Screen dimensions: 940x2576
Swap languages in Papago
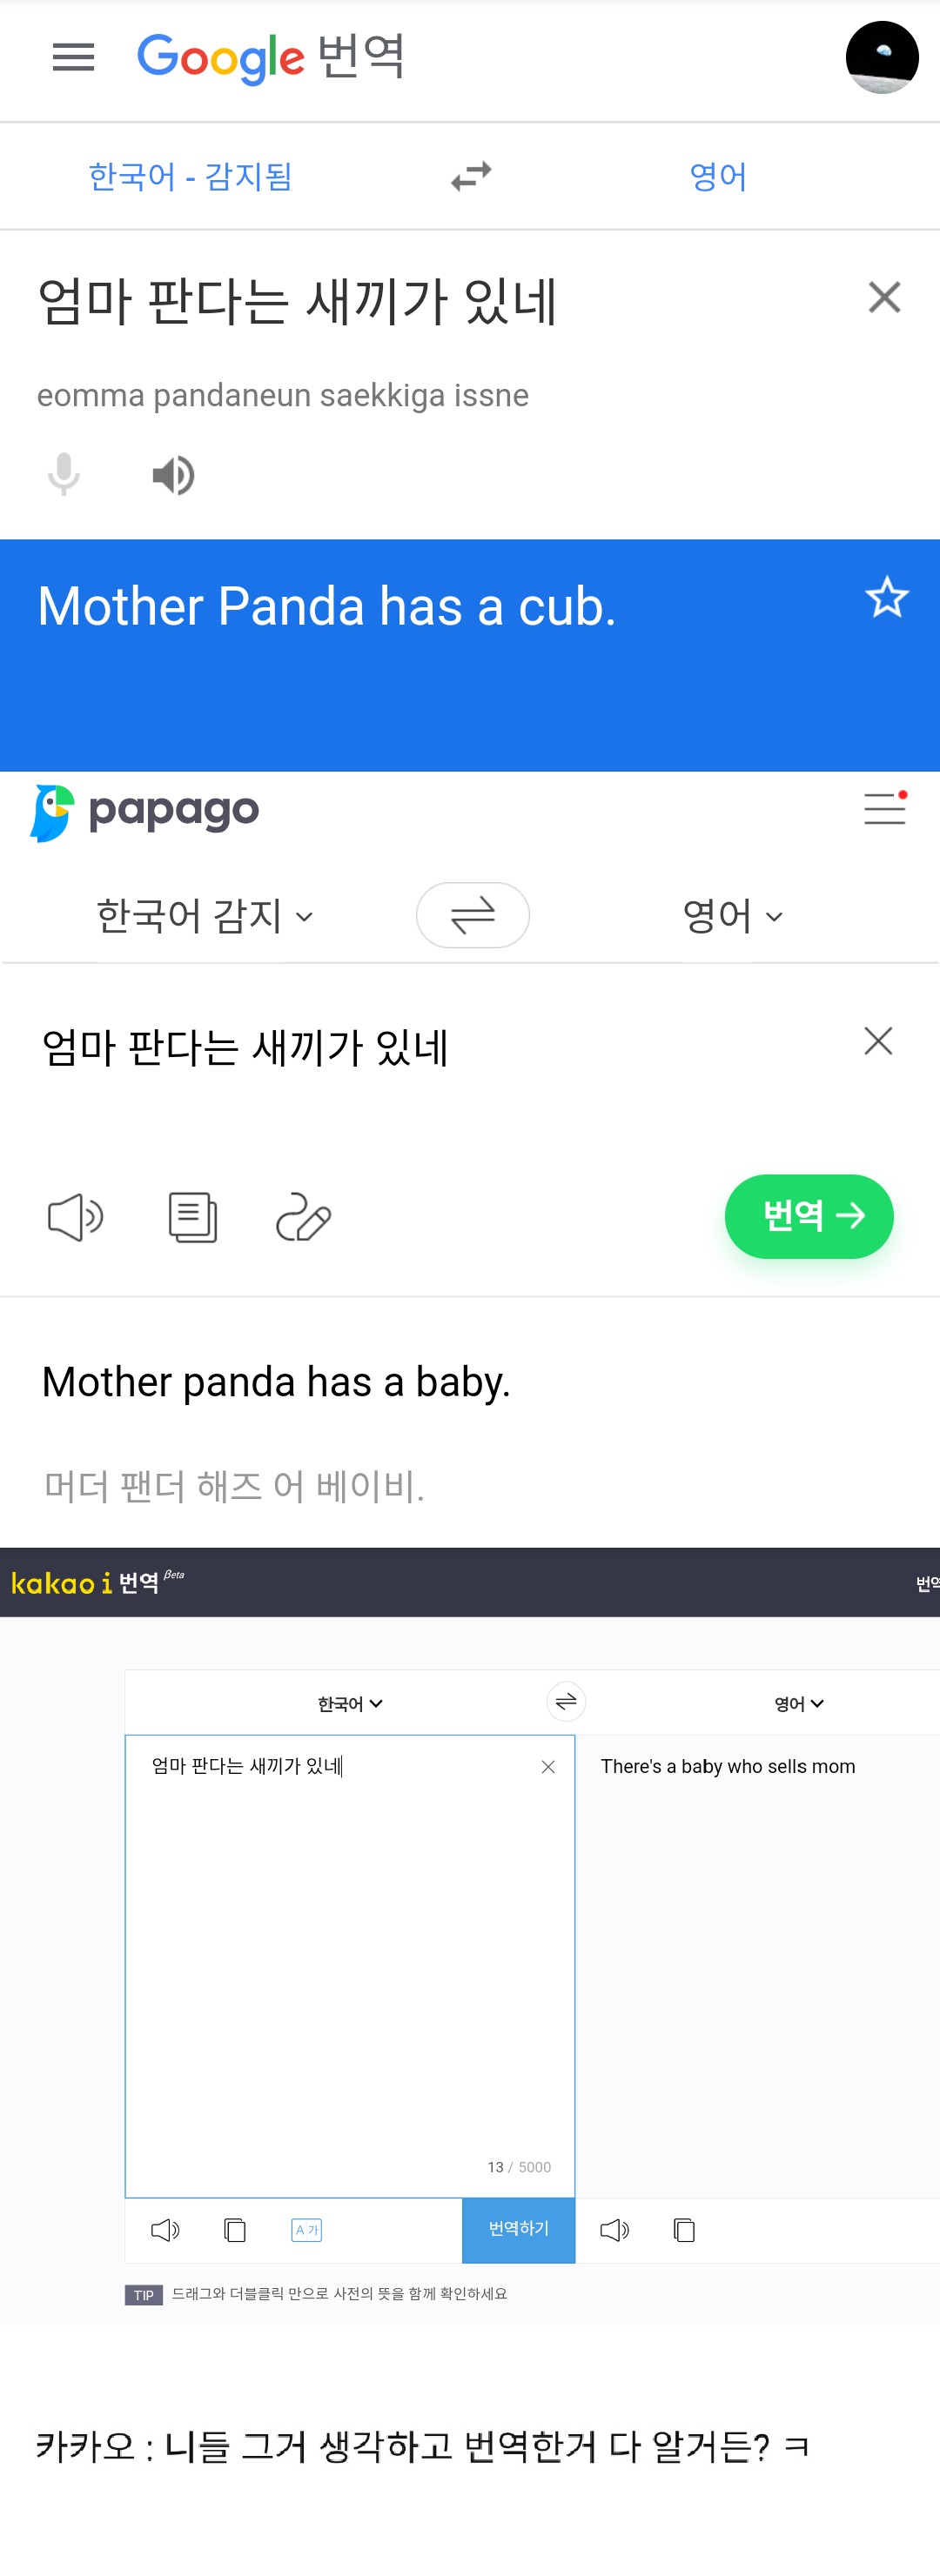pos(472,915)
